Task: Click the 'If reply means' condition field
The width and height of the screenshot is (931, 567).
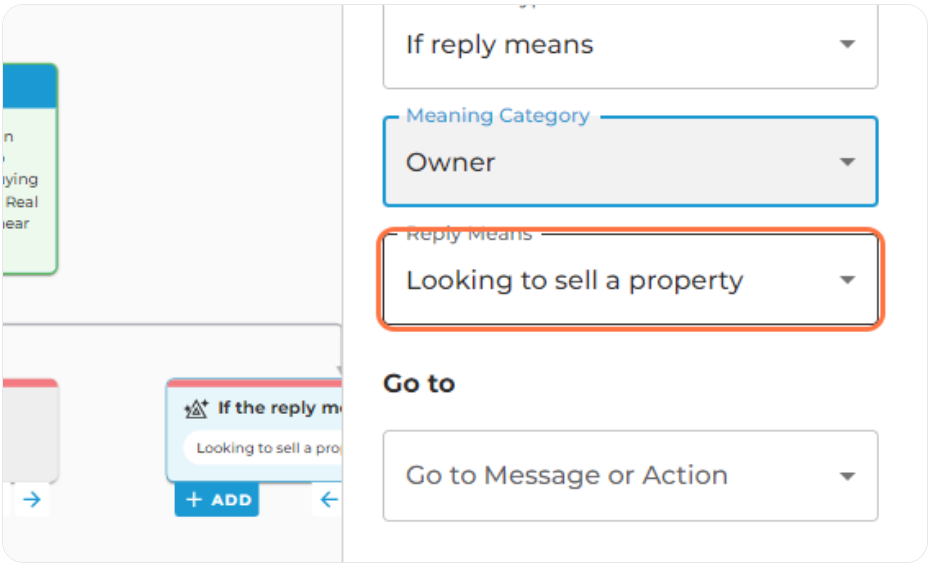Action: click(x=630, y=45)
